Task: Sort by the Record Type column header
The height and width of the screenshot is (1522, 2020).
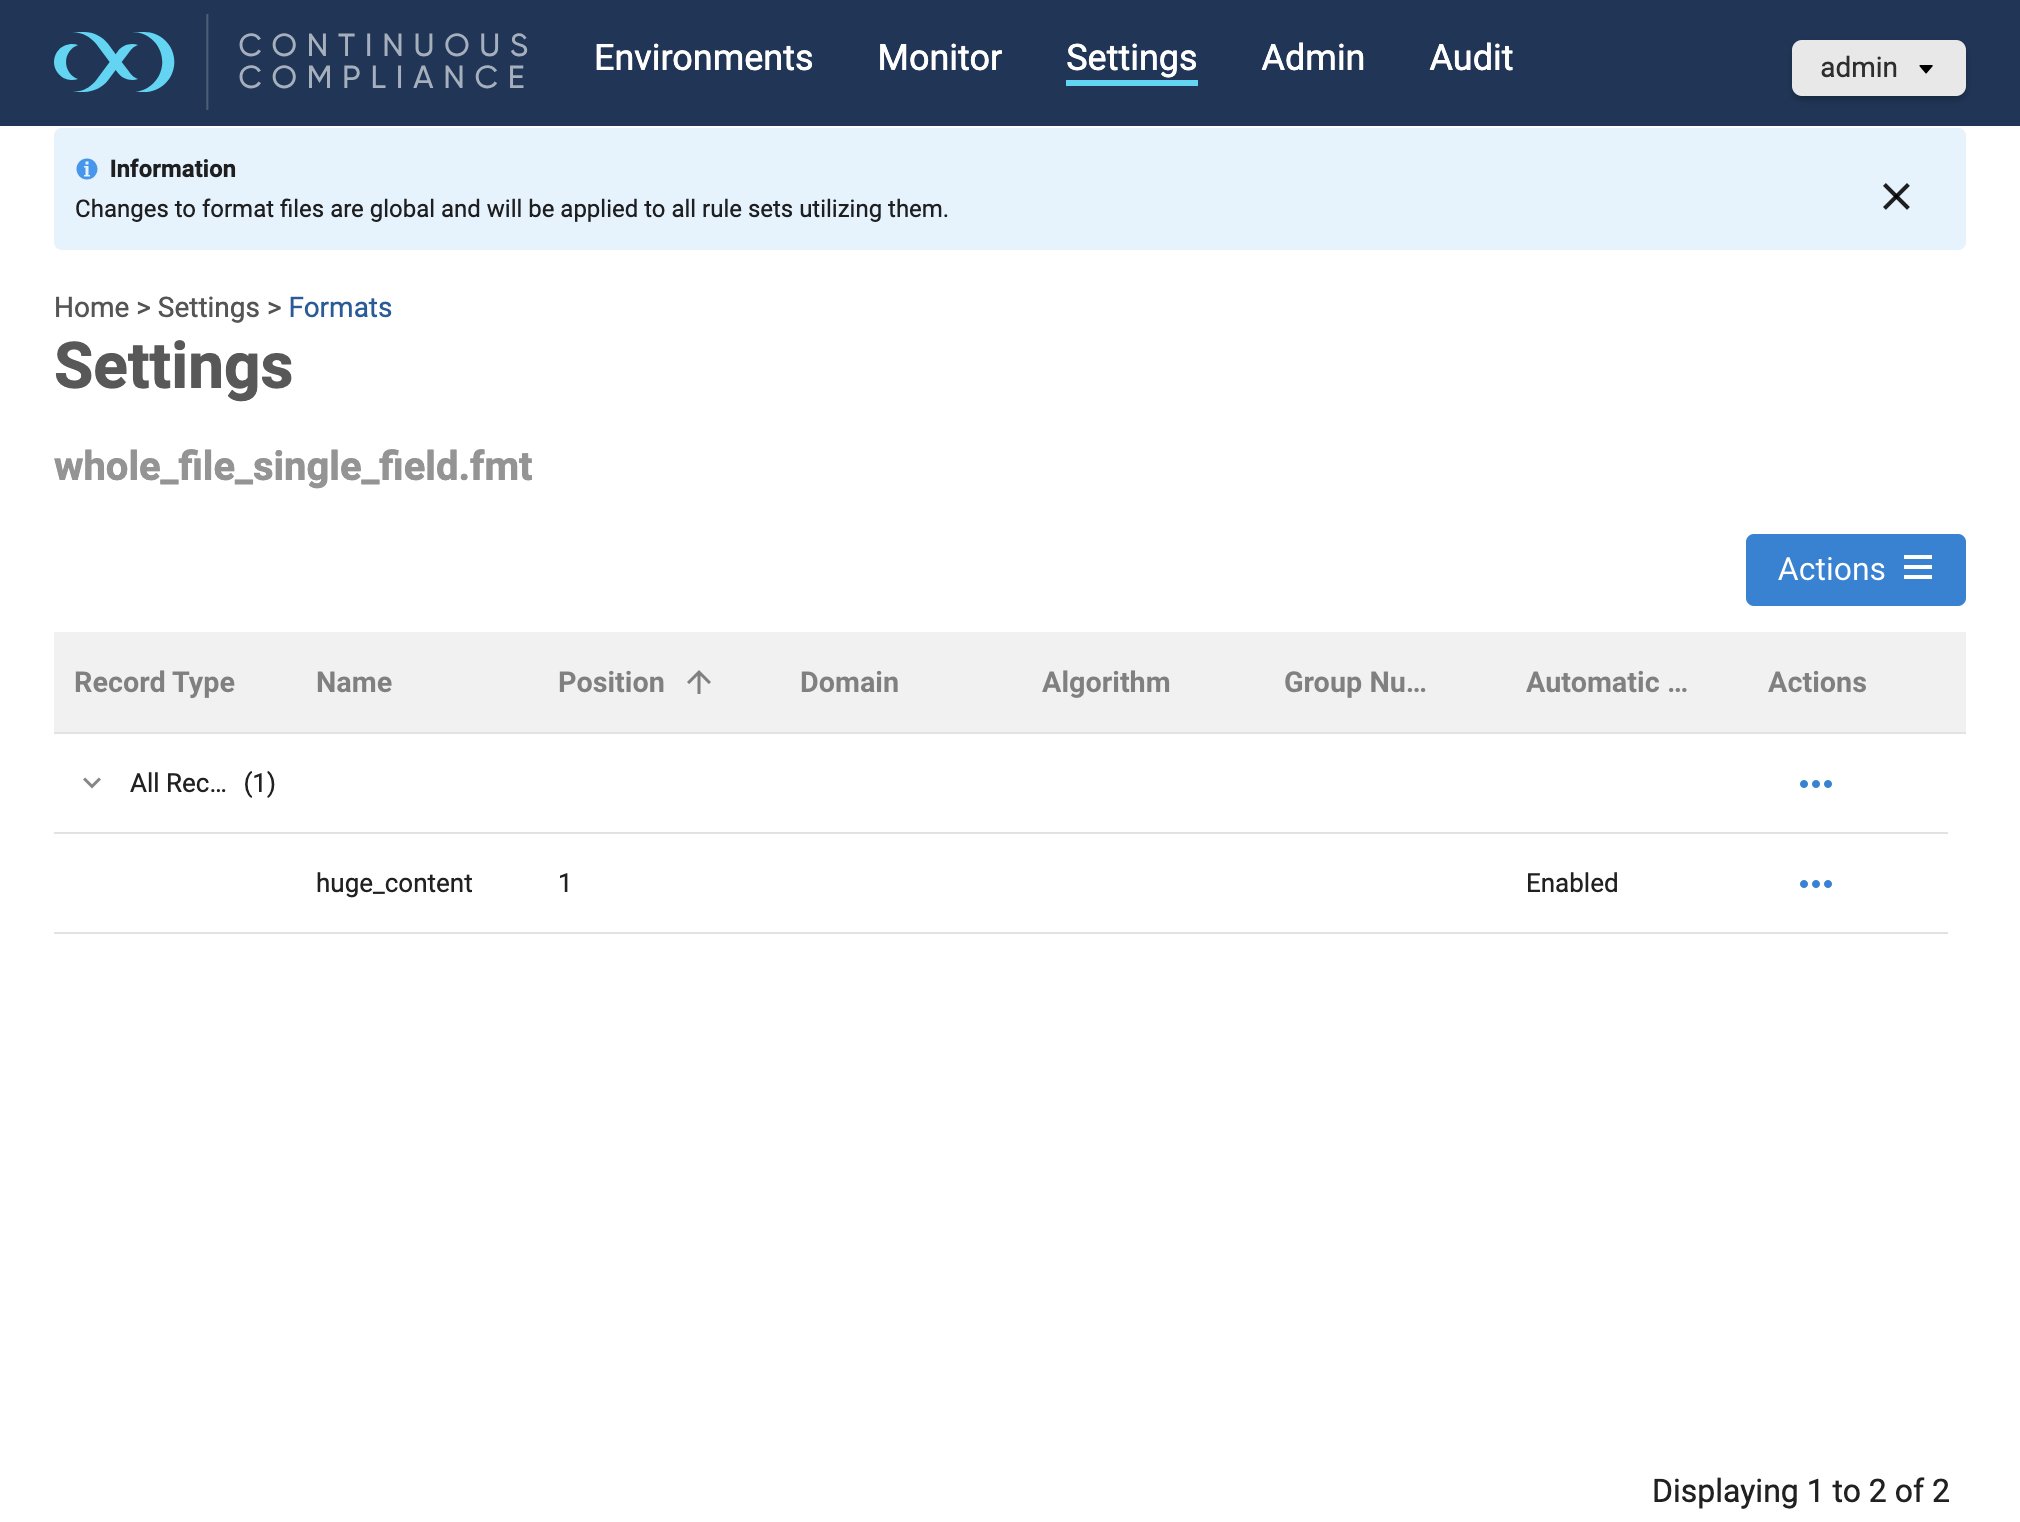Action: coord(154,682)
